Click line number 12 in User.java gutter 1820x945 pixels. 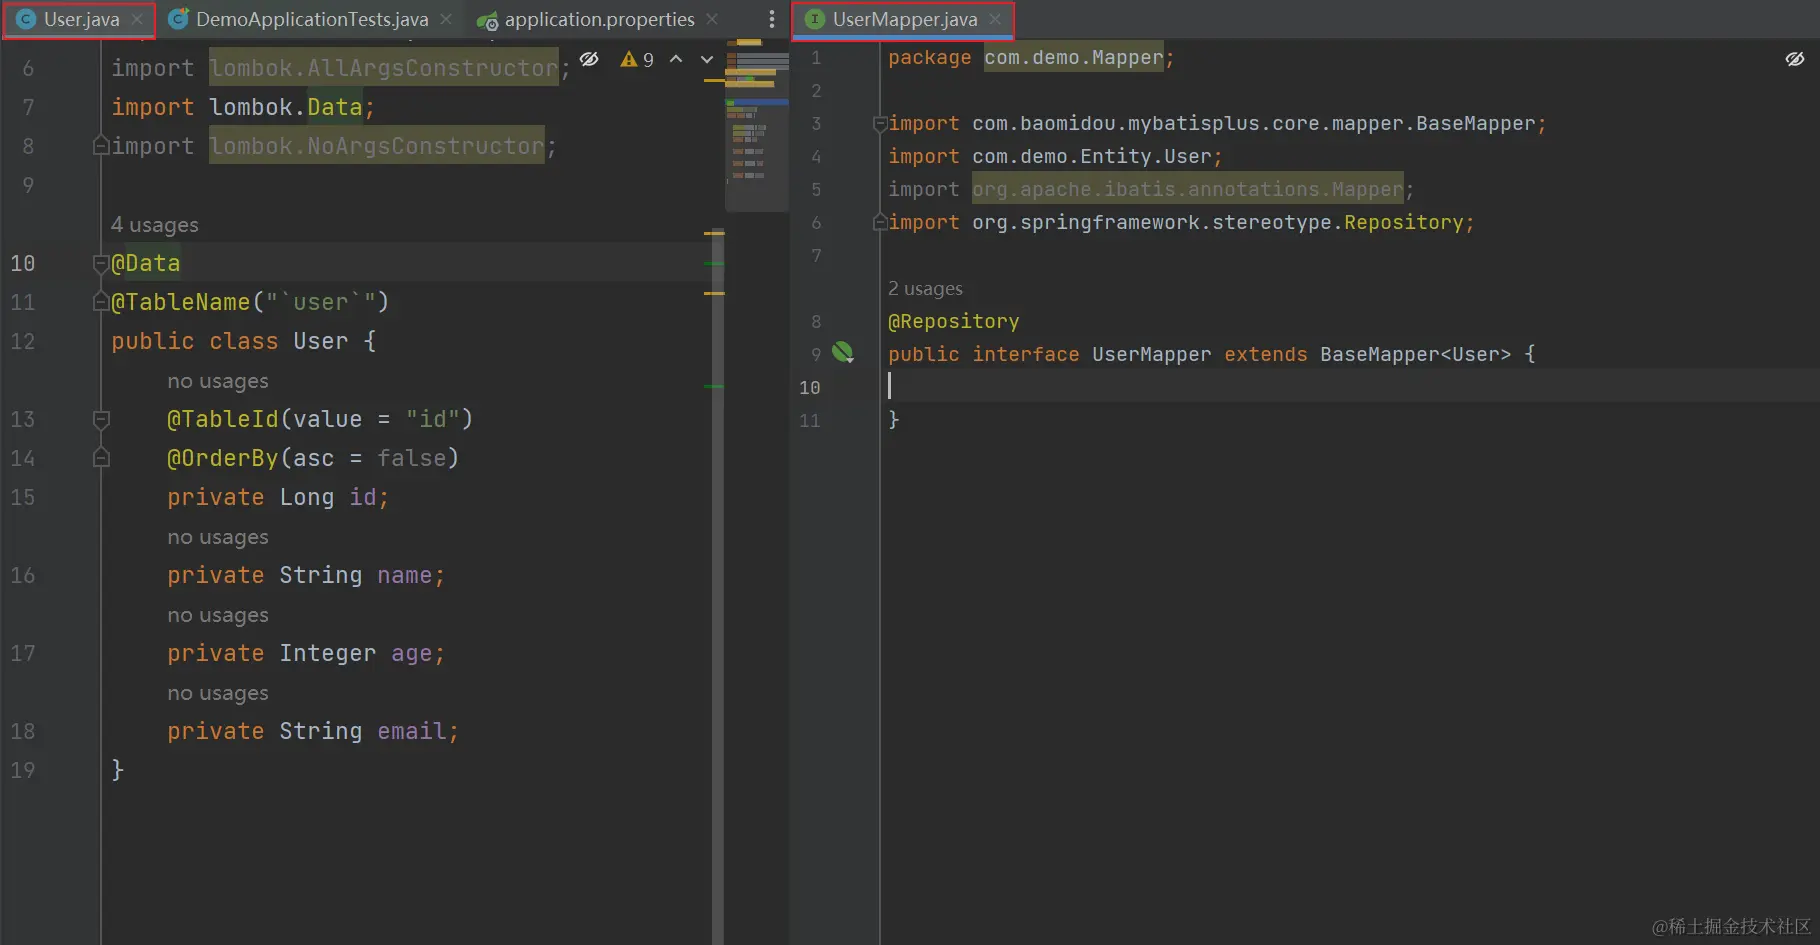coord(22,341)
